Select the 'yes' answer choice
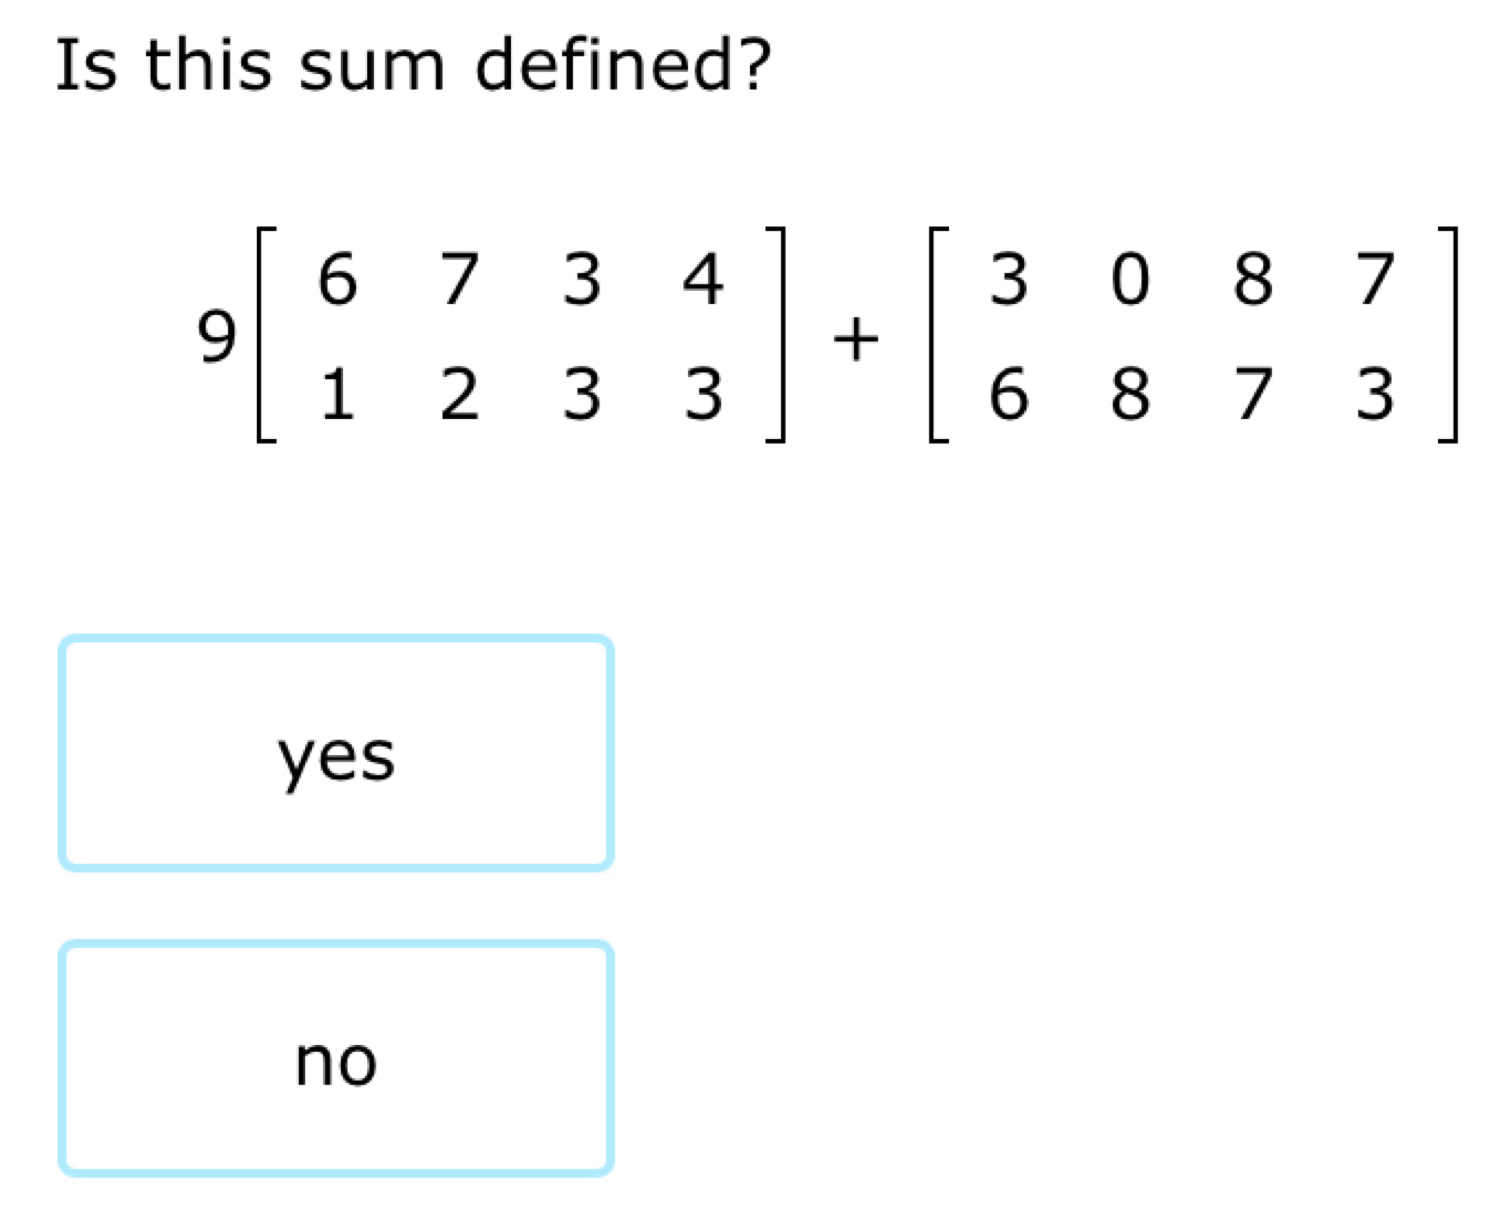 click(x=336, y=753)
